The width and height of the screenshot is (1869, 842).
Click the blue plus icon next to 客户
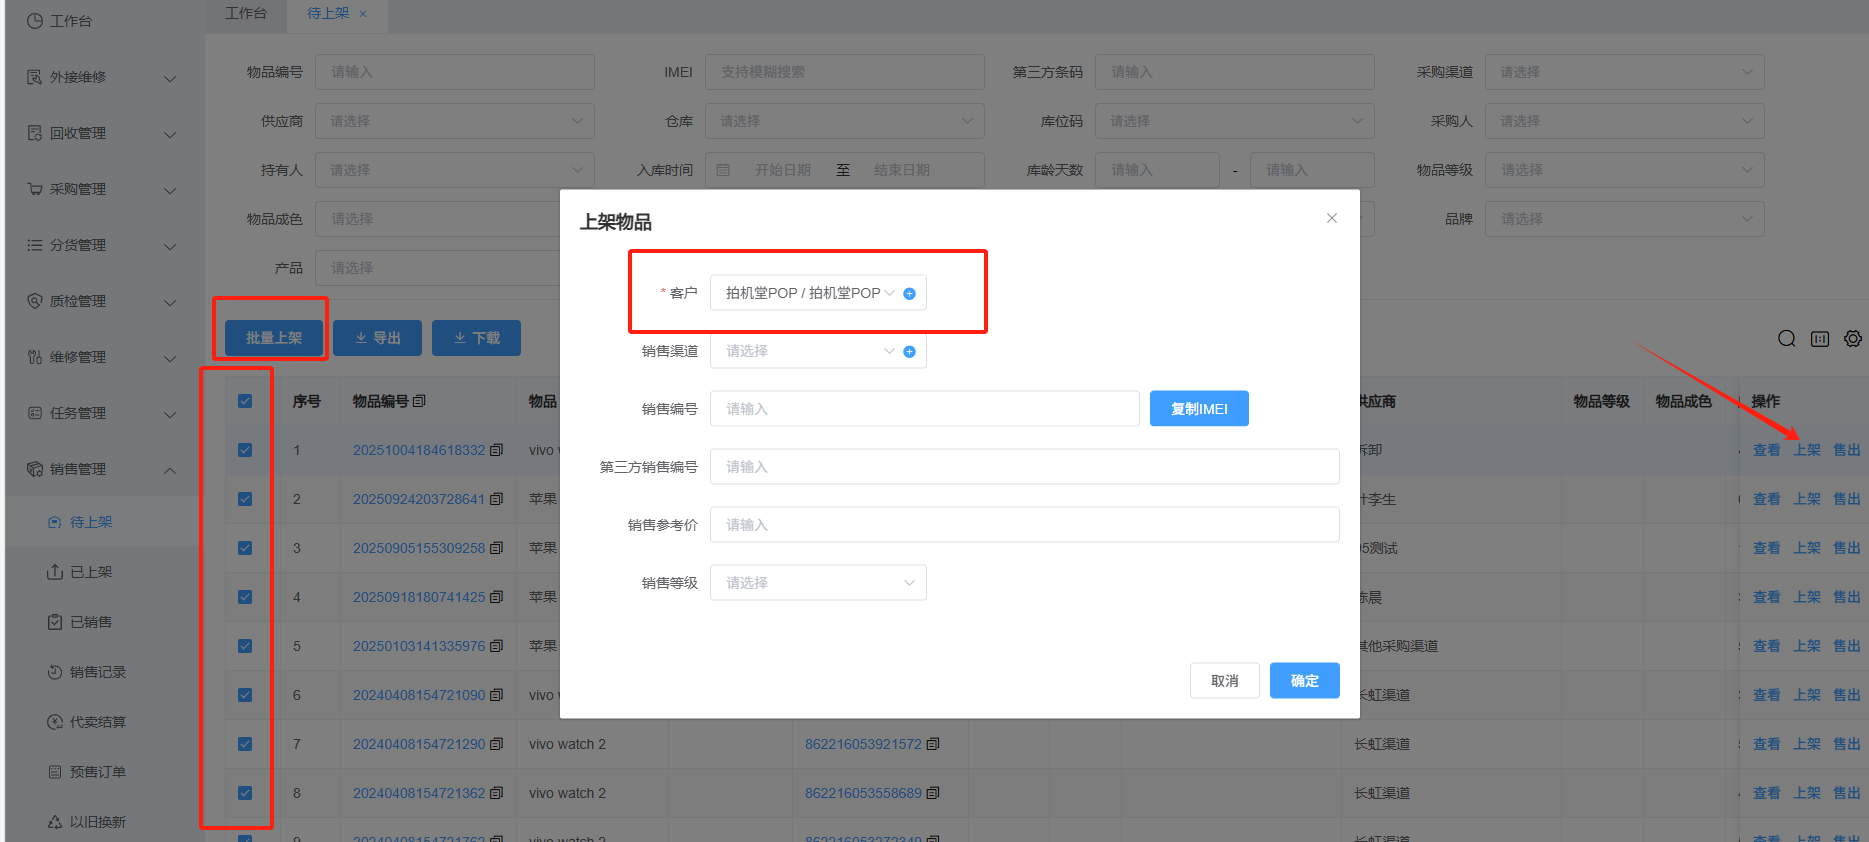(x=909, y=294)
